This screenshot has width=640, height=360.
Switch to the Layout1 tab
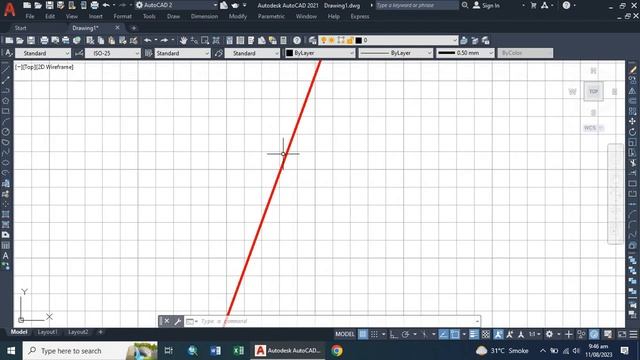tap(47, 332)
